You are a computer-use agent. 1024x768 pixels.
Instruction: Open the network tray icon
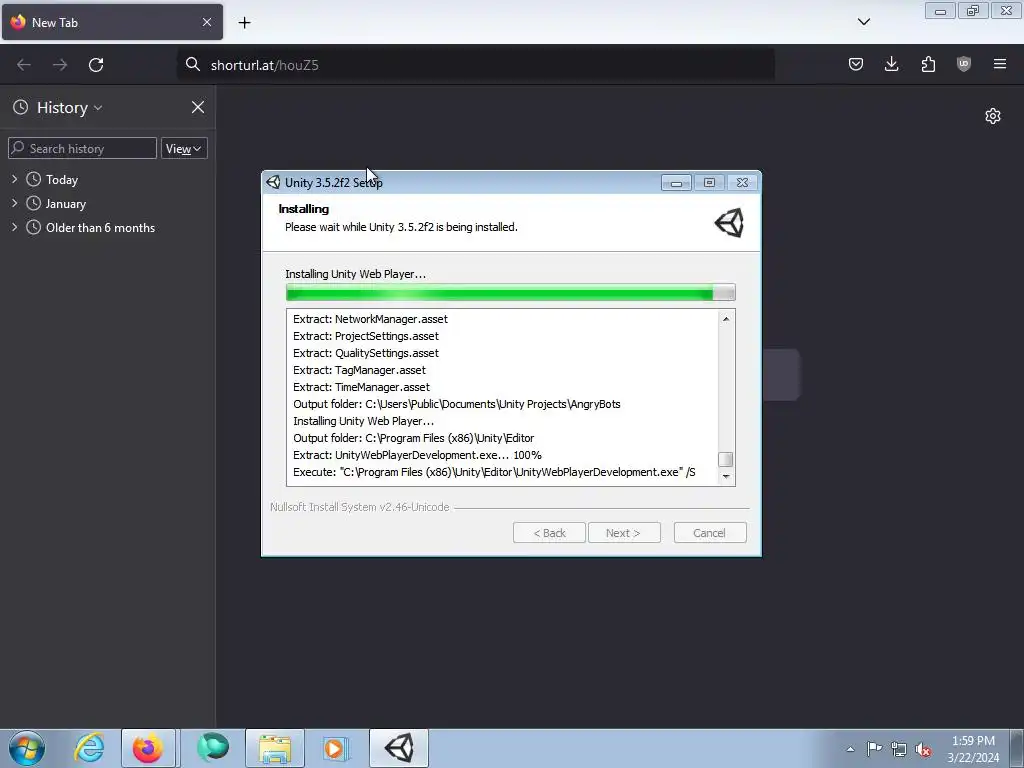click(x=899, y=749)
